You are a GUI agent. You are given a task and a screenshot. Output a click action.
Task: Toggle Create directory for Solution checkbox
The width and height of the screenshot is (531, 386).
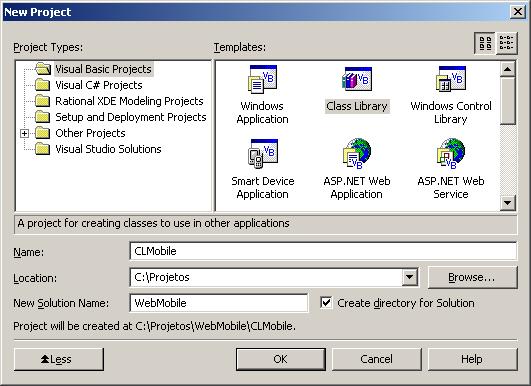326,303
